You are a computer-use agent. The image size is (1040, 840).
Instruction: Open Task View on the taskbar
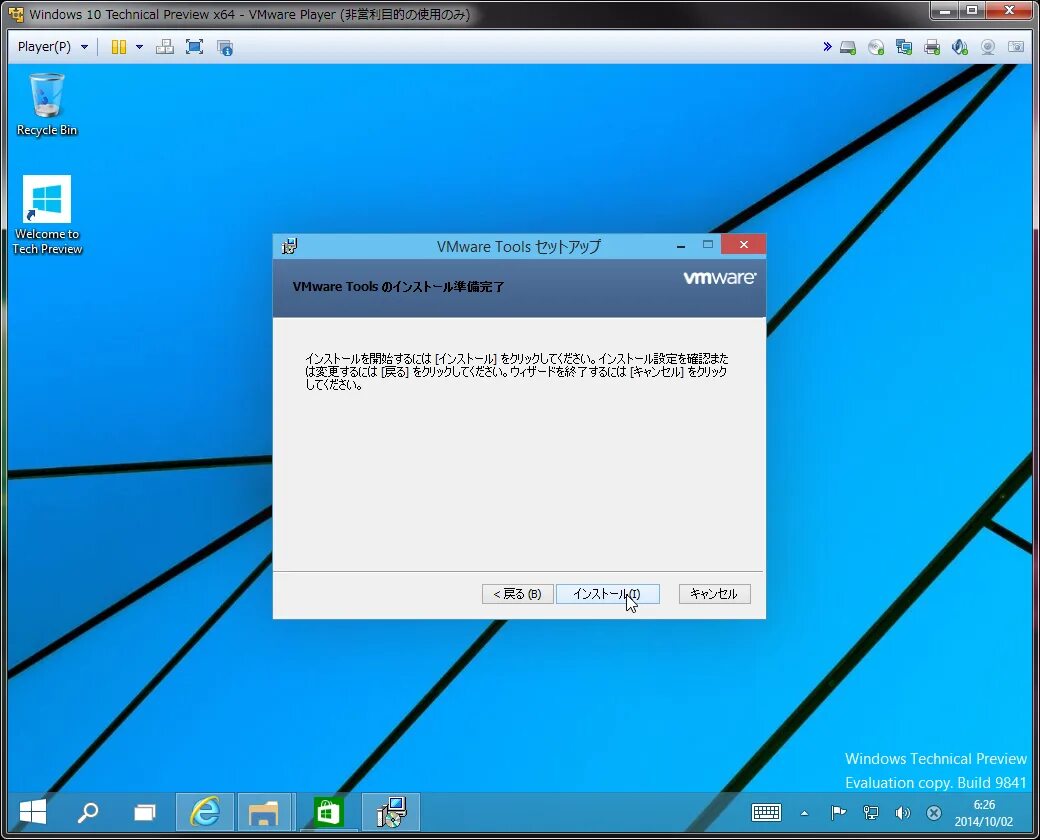pos(144,811)
